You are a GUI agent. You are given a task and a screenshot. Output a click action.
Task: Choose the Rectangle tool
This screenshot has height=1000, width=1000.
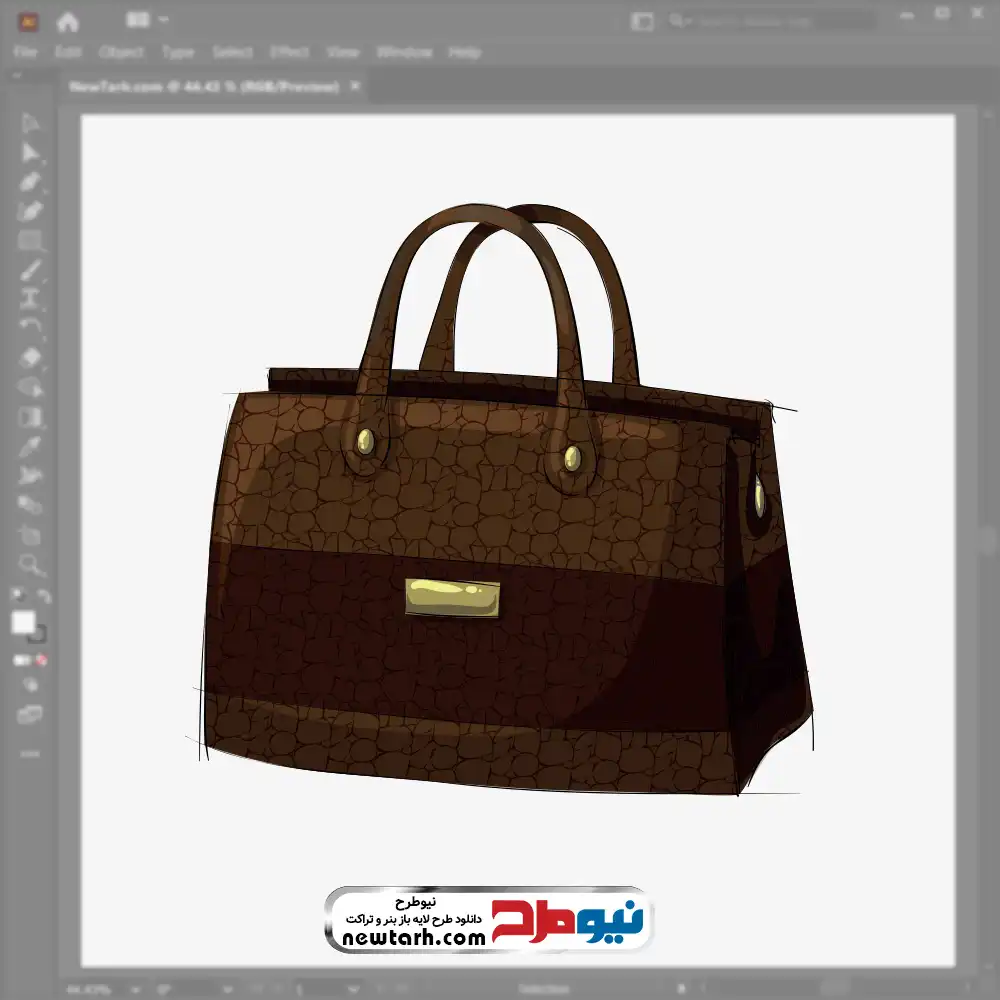point(30,240)
